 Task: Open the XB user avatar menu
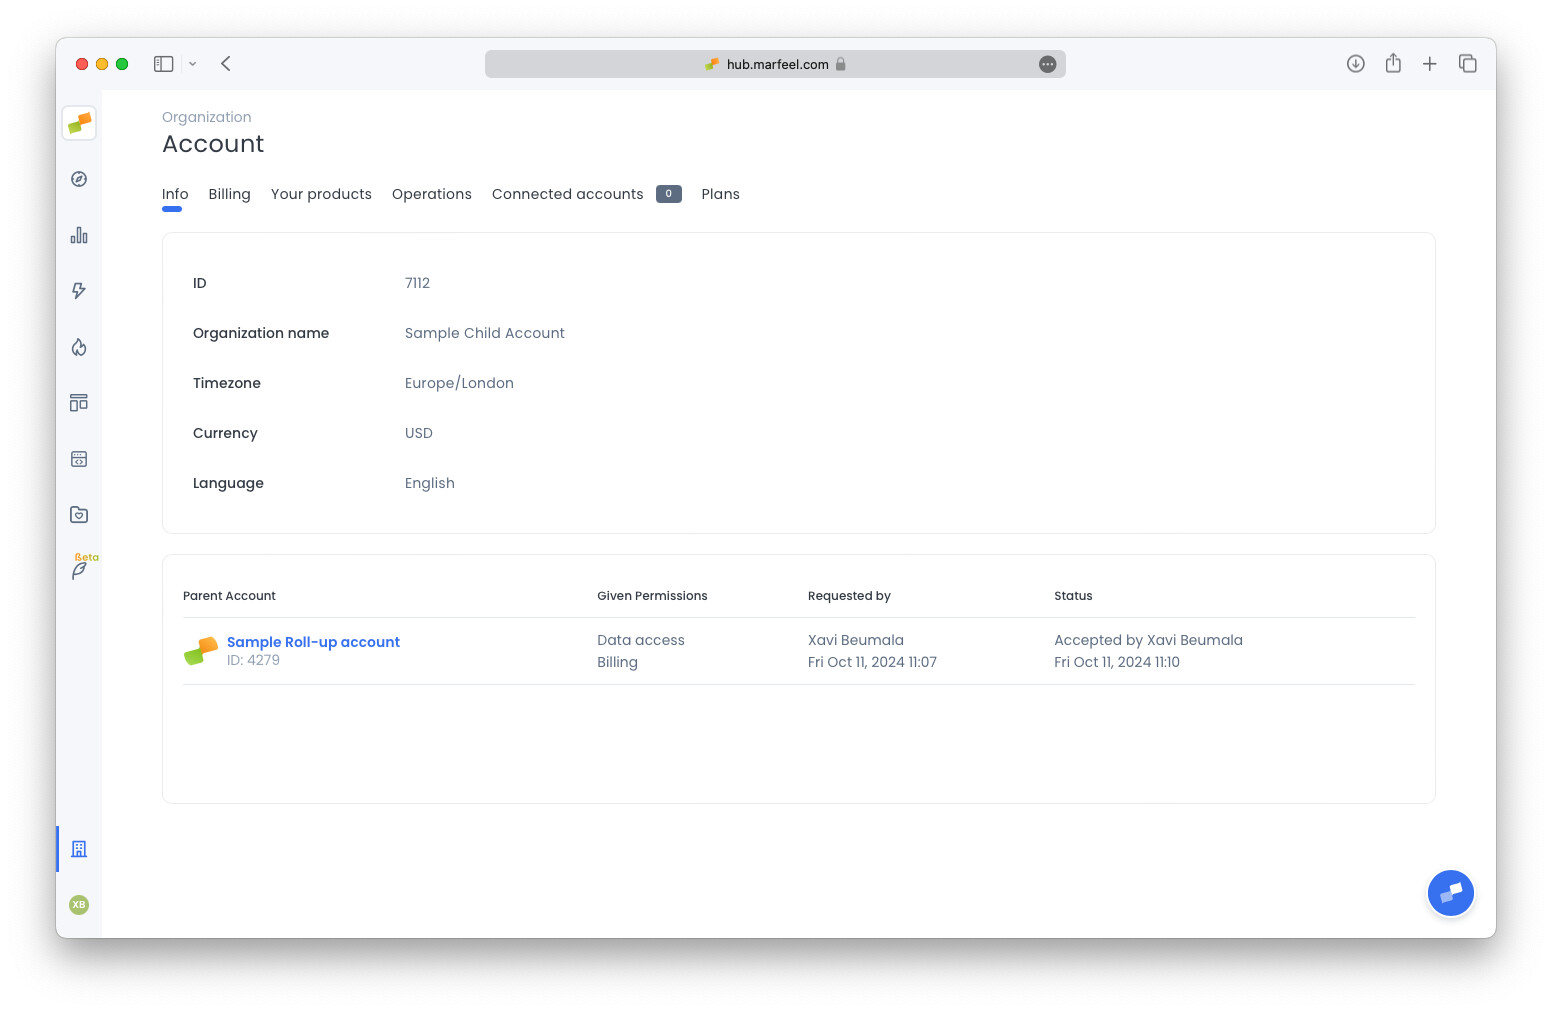tap(79, 904)
